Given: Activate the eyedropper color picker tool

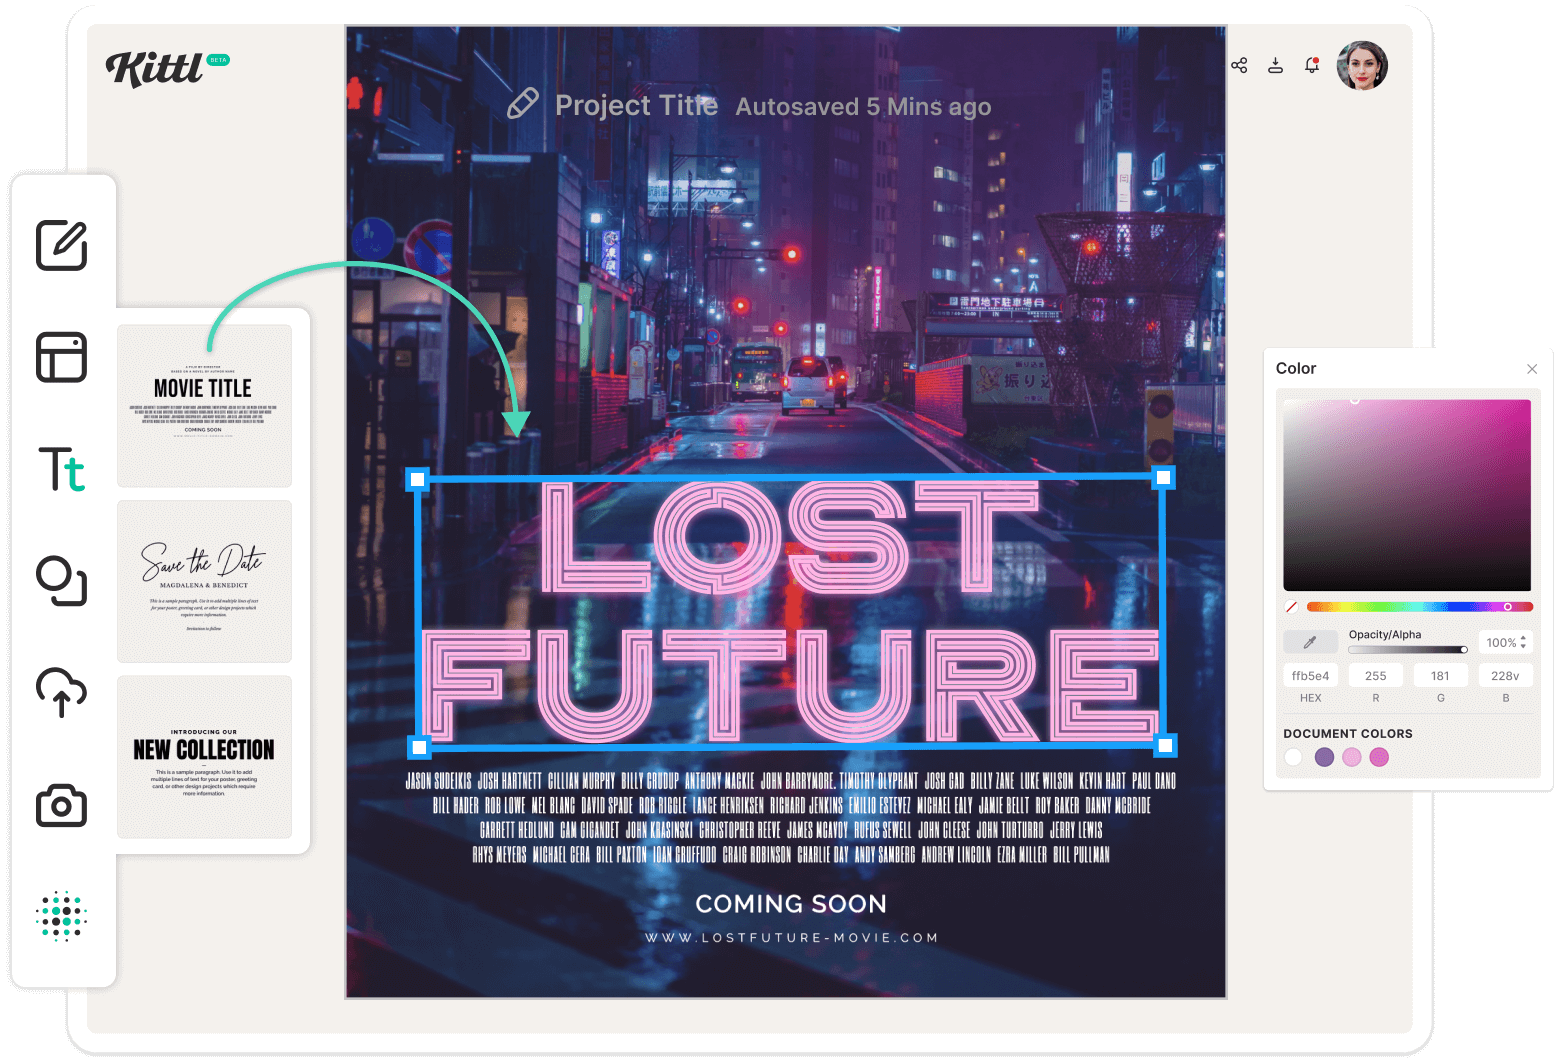Looking at the screenshot, I should [x=1310, y=642].
